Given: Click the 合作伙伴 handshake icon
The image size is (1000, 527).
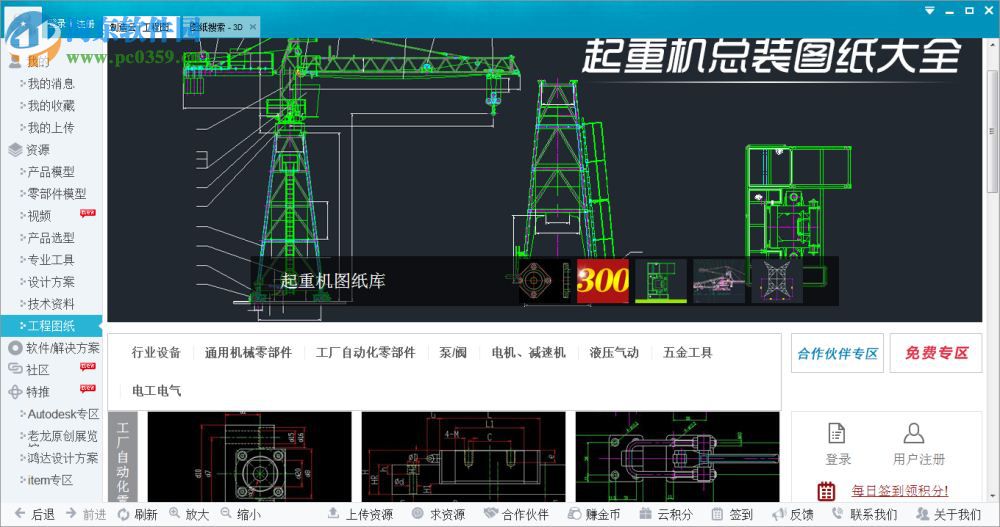Looking at the screenshot, I should point(490,513).
